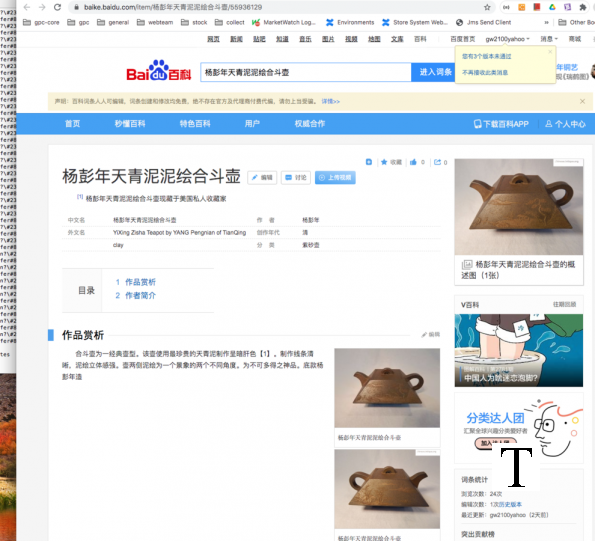Open the browser Extensions puzzle icon
595x541 pixels.
(x=583, y=7)
